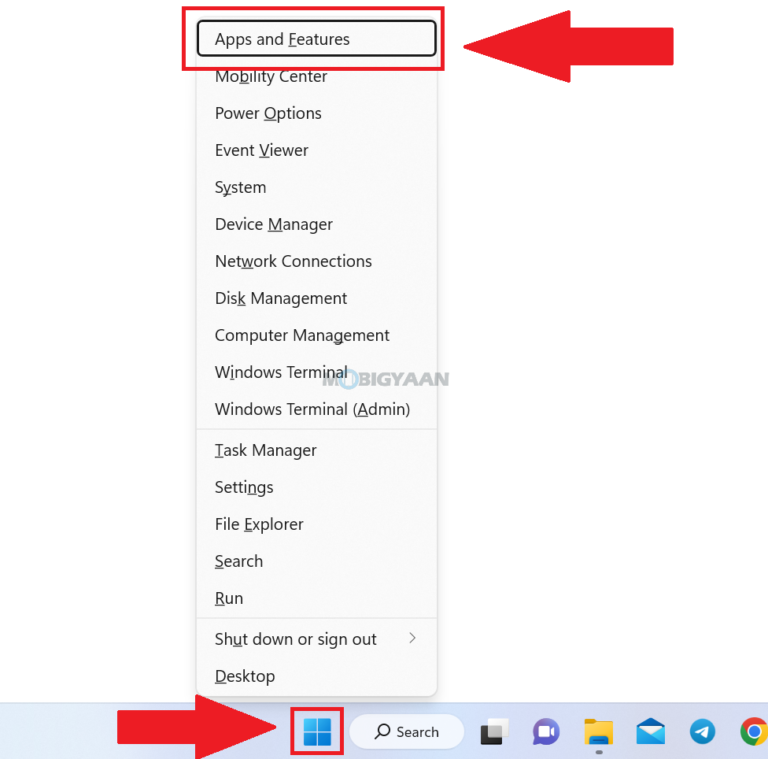Launch Google Chrome from taskbar
The width and height of the screenshot is (768, 759).
point(754,732)
